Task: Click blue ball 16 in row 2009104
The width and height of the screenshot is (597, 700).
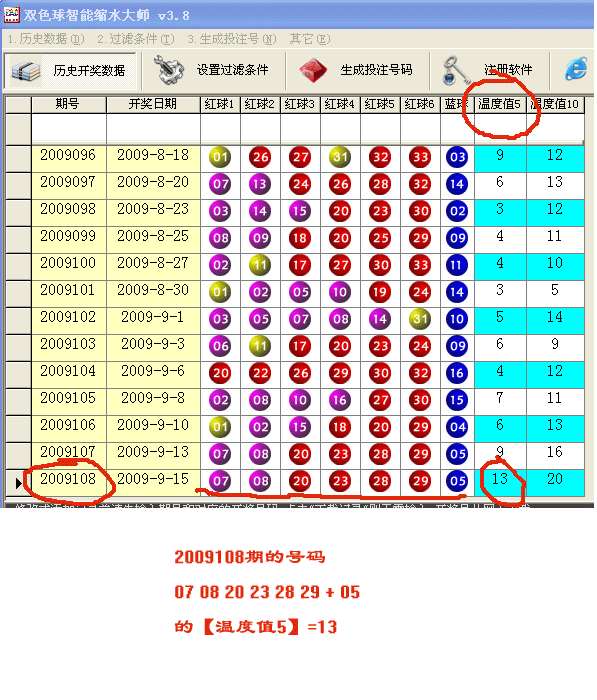Action: (x=457, y=373)
